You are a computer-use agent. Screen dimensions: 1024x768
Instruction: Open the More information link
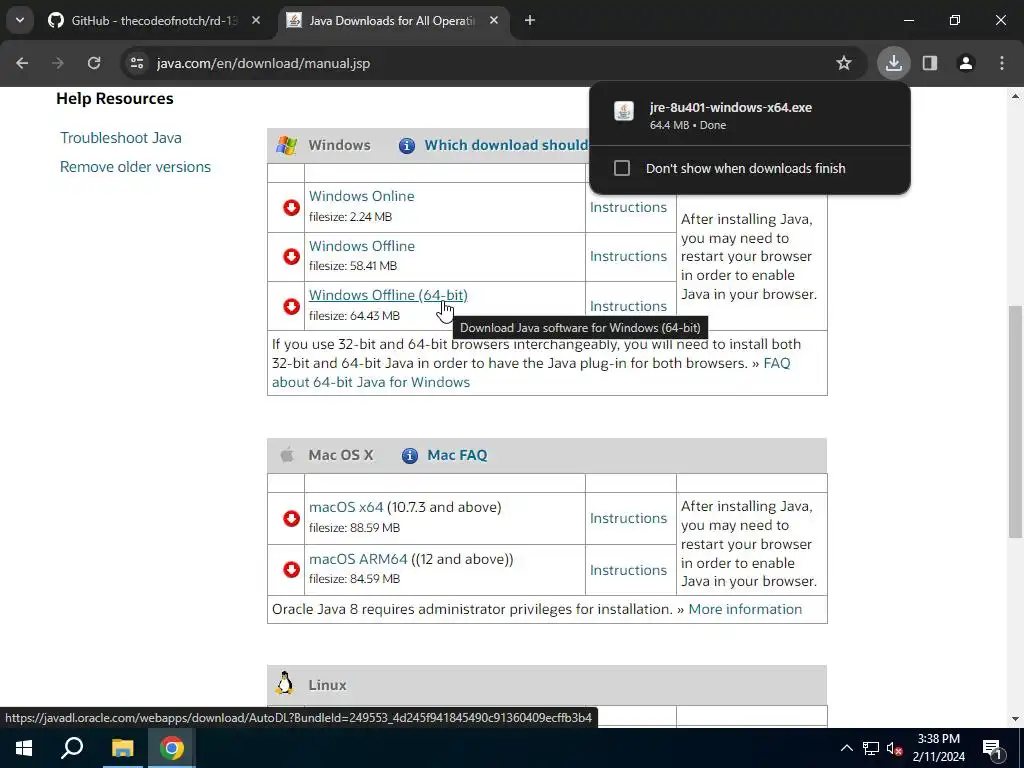tap(745, 609)
